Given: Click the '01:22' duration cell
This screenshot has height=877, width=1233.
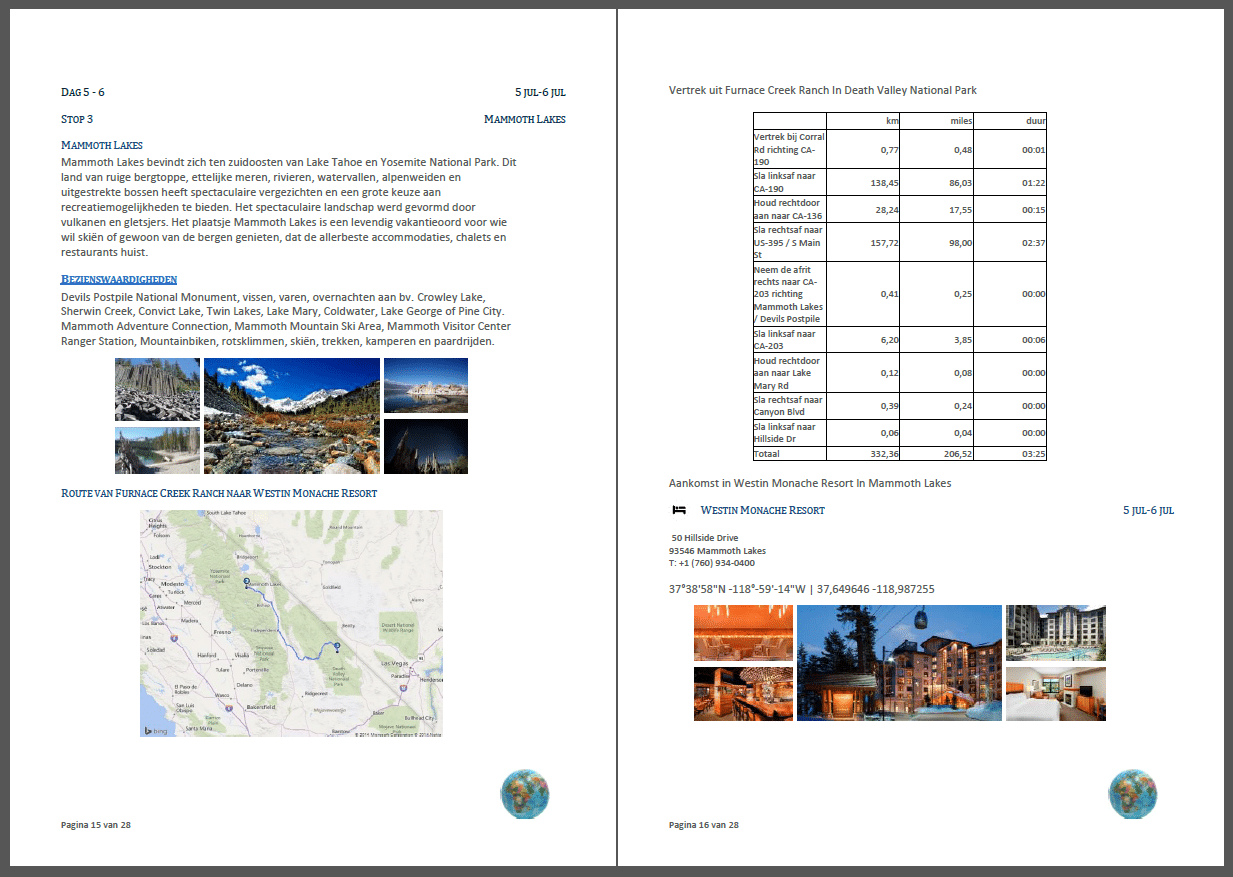Looking at the screenshot, I should coord(1010,182).
